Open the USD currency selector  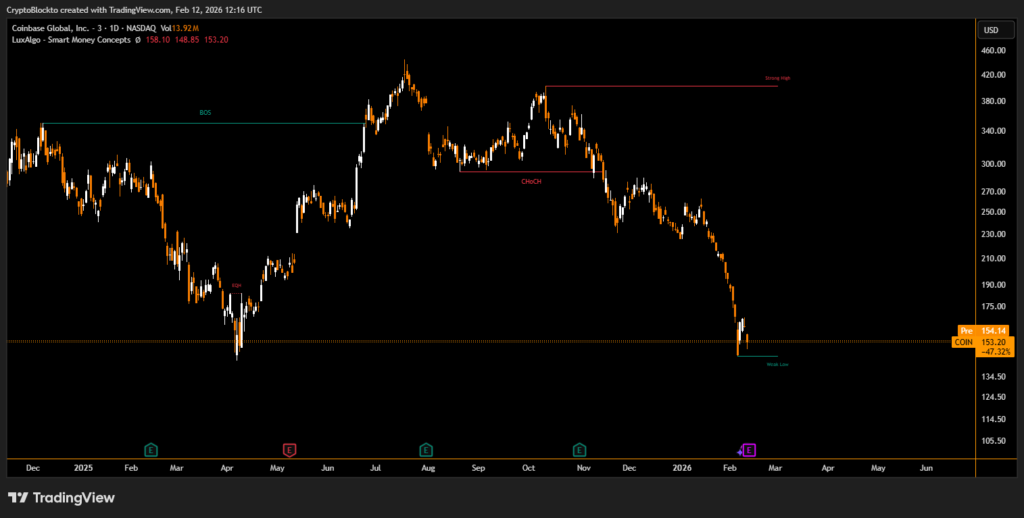coord(991,30)
